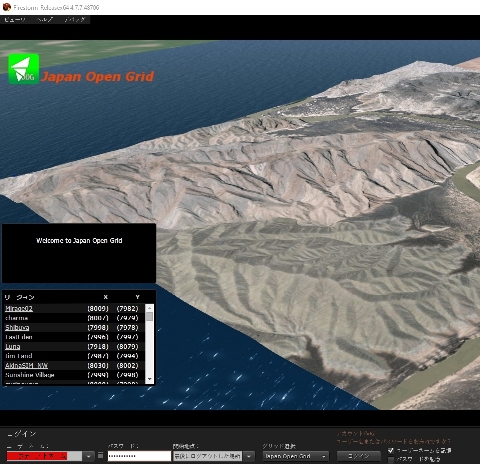Open the third menu in the menu bar

(x=75, y=20)
